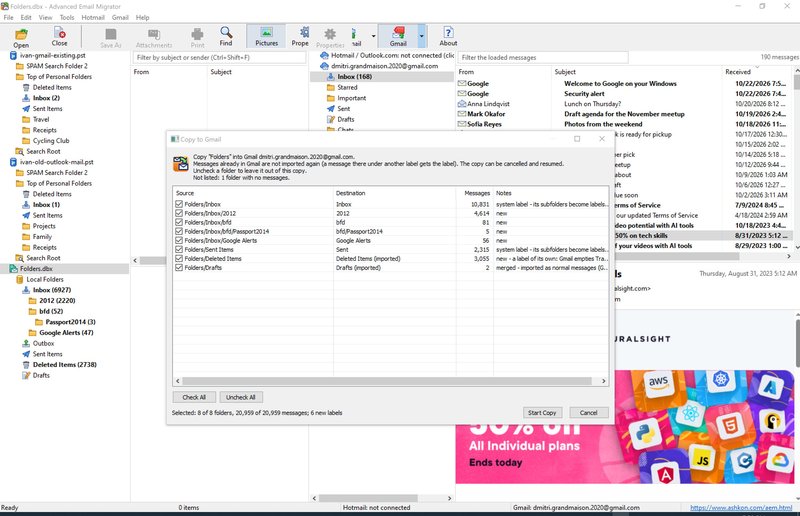This screenshot has height=516, width=800.
Task: Click the Uncheck All button
Action: [x=240, y=397]
